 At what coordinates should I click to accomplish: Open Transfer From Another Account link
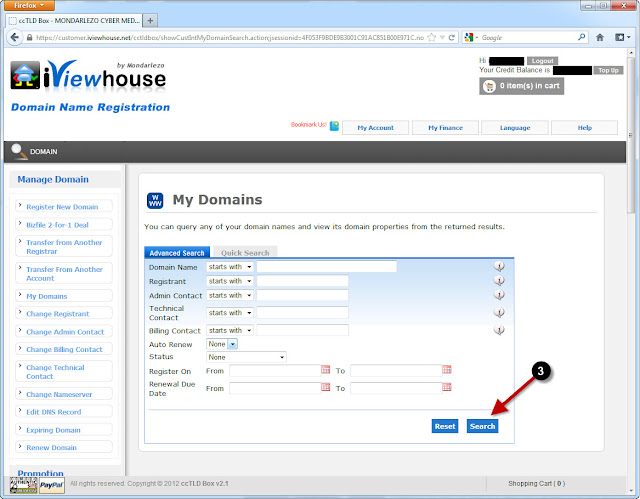[x=64, y=274]
